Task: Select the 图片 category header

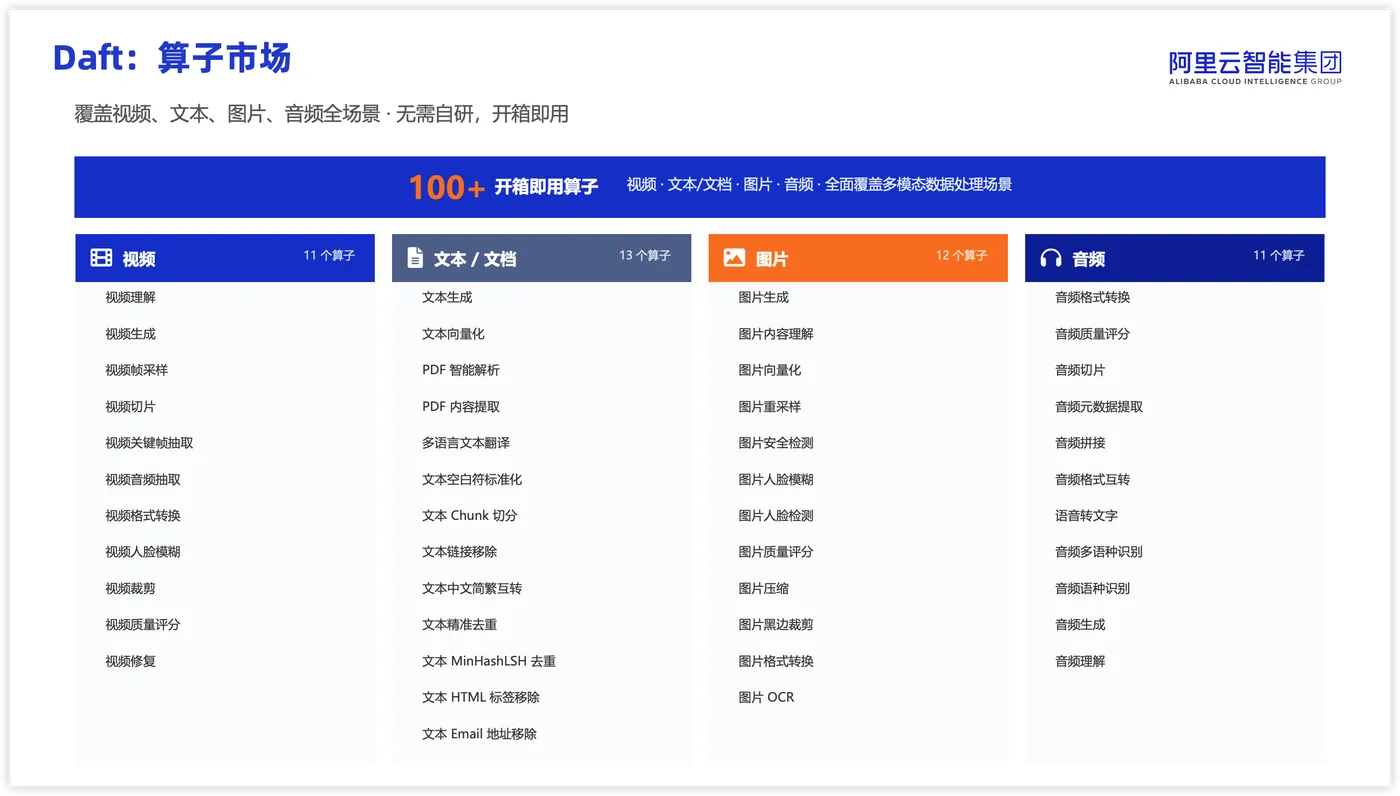Action: [x=858, y=258]
